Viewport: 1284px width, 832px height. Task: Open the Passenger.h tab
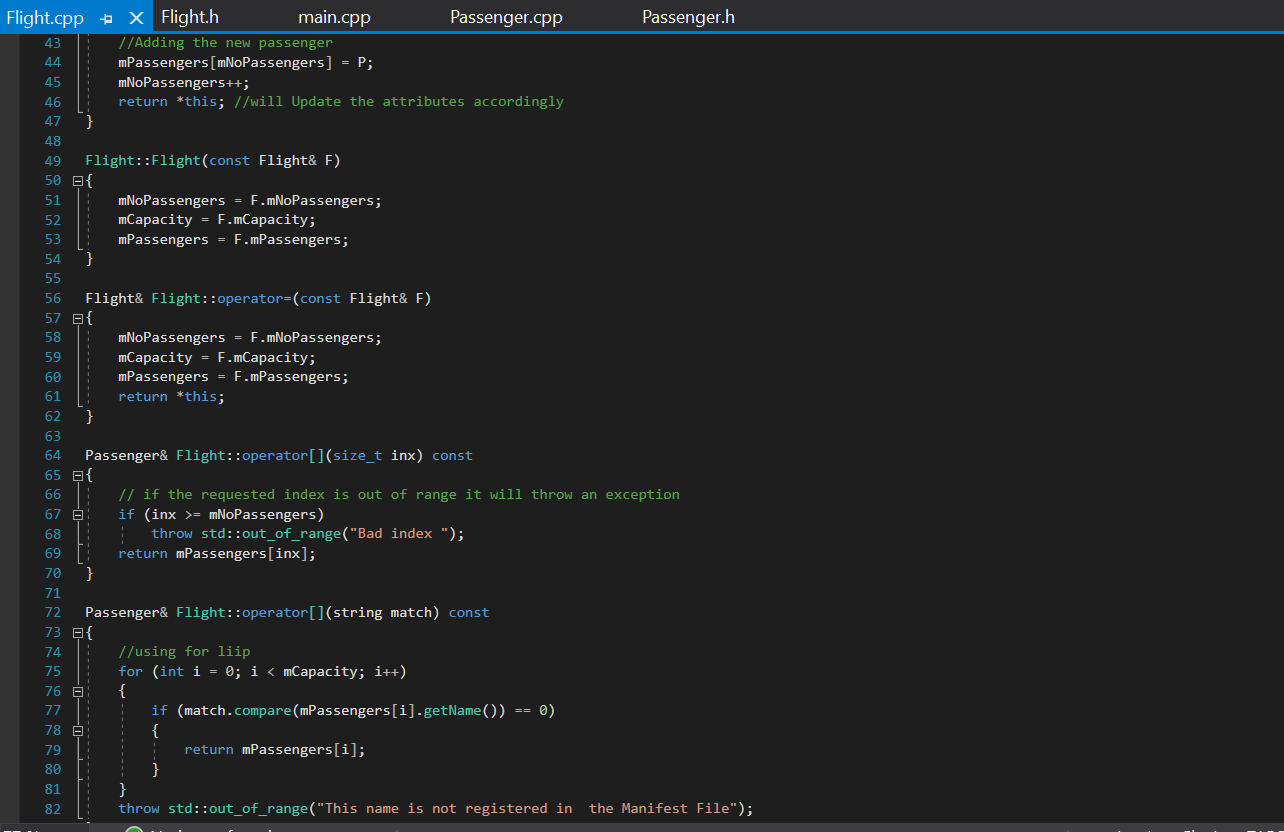coord(688,17)
